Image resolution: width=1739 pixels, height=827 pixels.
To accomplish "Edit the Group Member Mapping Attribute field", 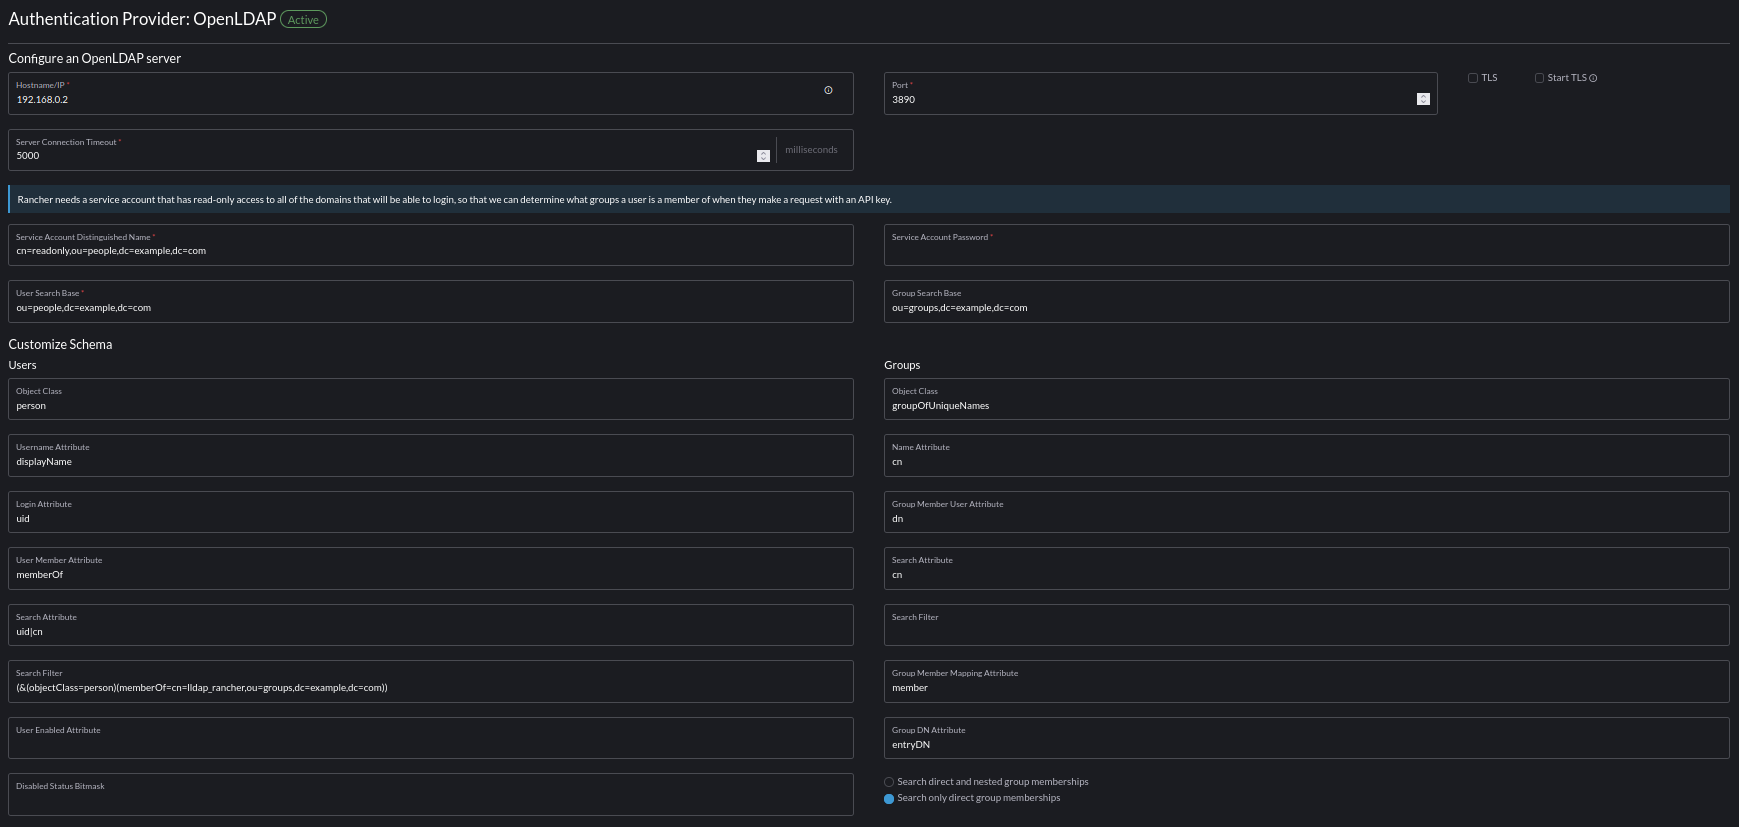I will coord(1306,681).
